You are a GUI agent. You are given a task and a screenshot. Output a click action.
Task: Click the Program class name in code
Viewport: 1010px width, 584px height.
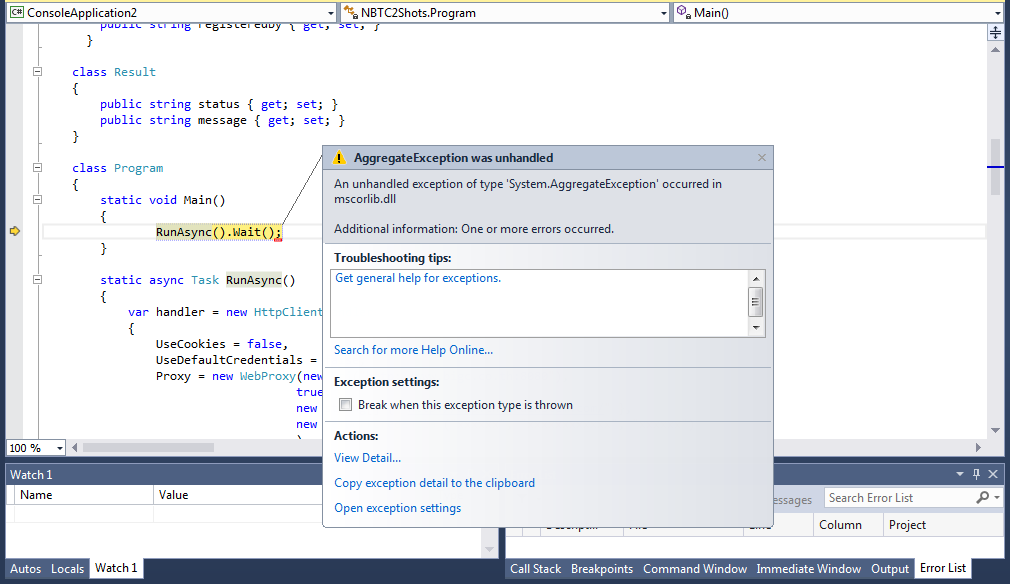coord(138,168)
